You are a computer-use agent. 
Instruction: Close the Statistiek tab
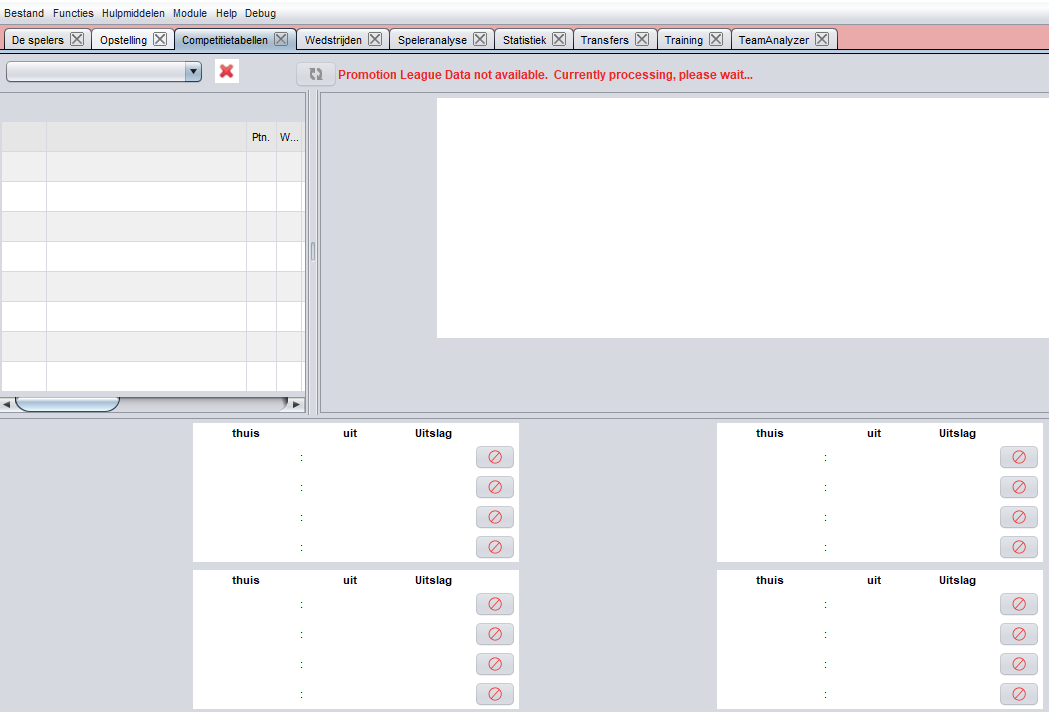559,39
